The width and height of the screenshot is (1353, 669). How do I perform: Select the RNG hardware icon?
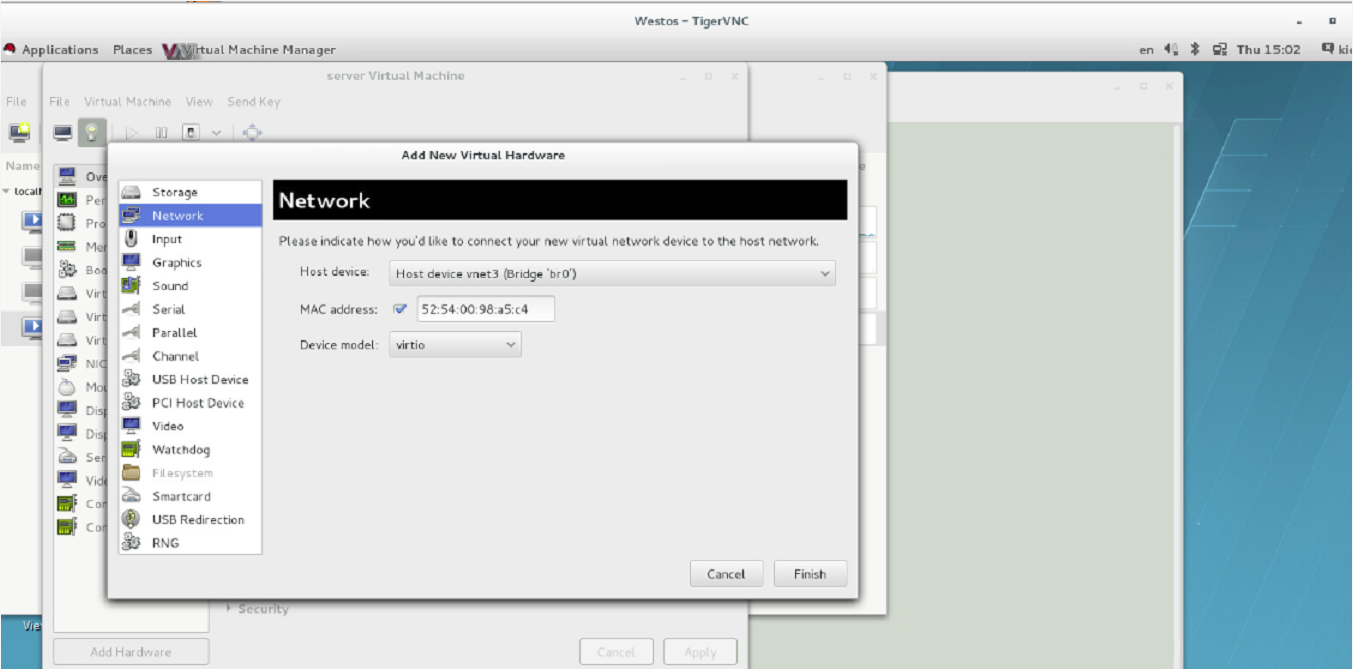(x=131, y=543)
